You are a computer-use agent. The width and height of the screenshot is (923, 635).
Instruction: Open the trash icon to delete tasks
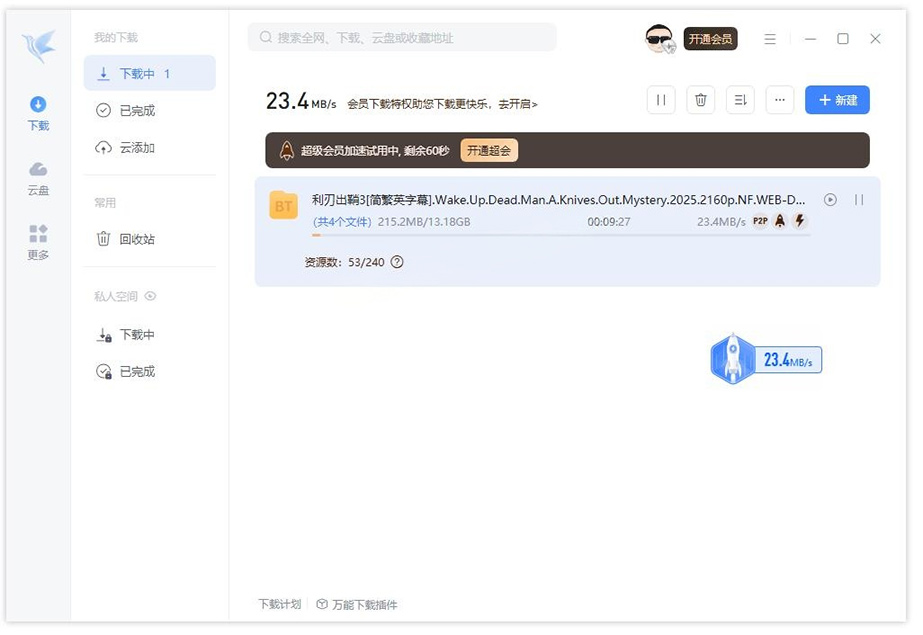[701, 99]
